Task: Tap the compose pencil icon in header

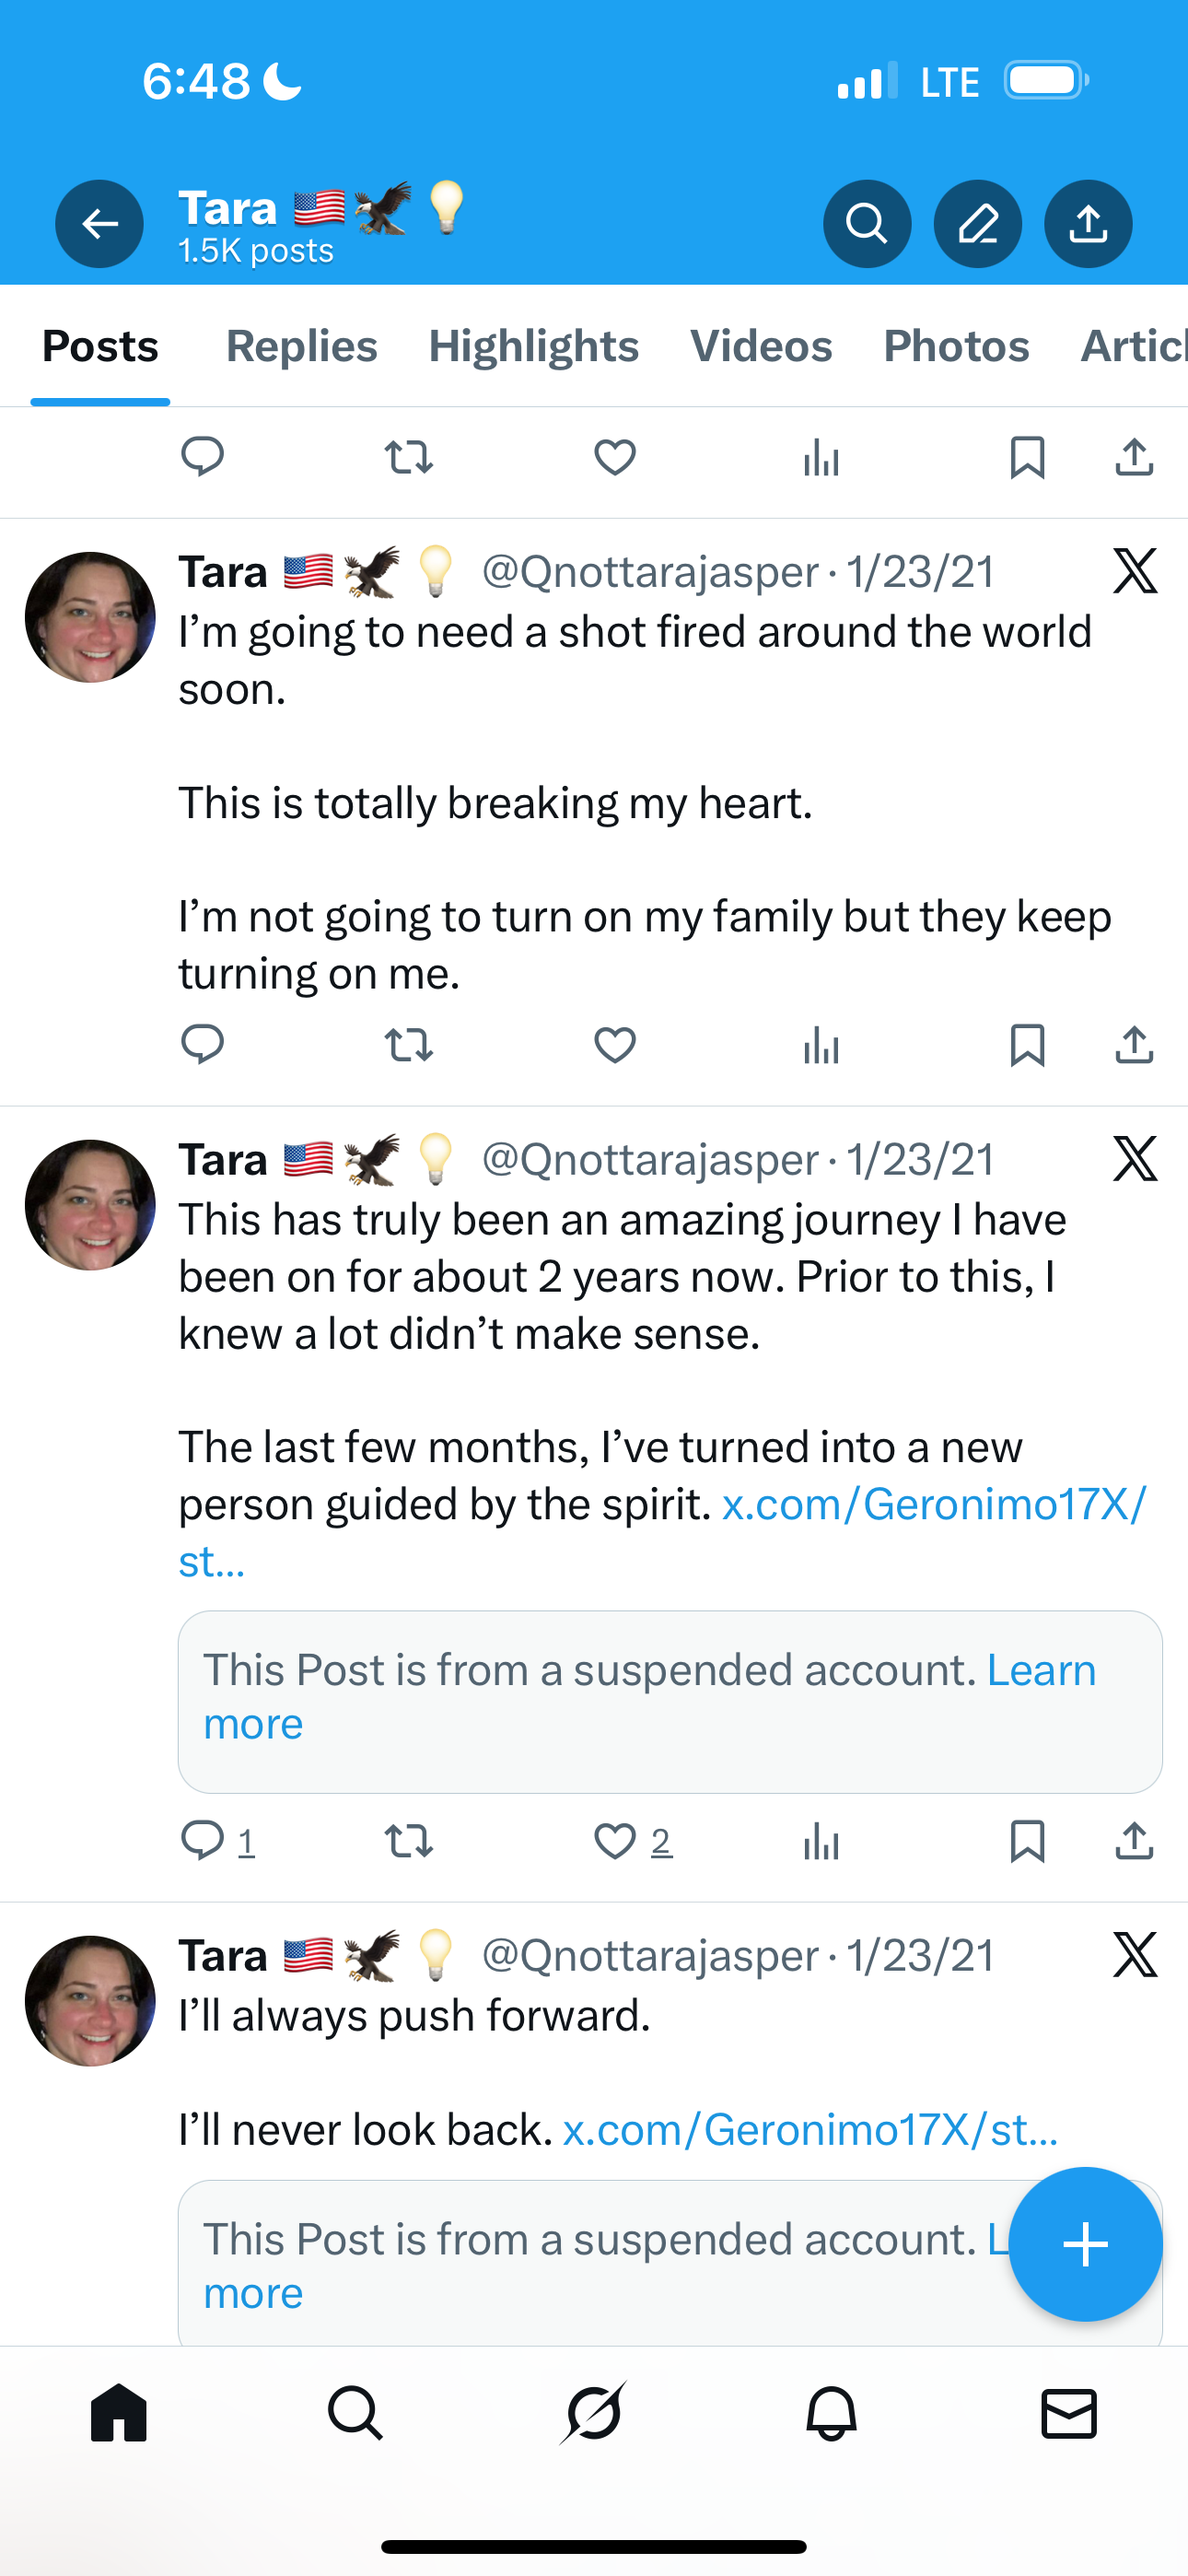Action: (977, 224)
